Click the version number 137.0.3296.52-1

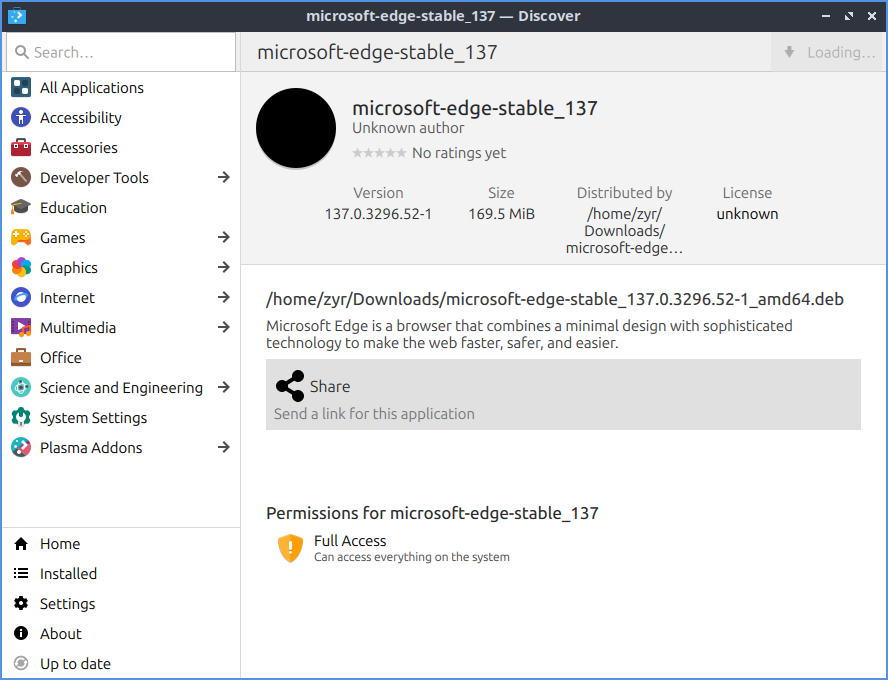pos(378,214)
